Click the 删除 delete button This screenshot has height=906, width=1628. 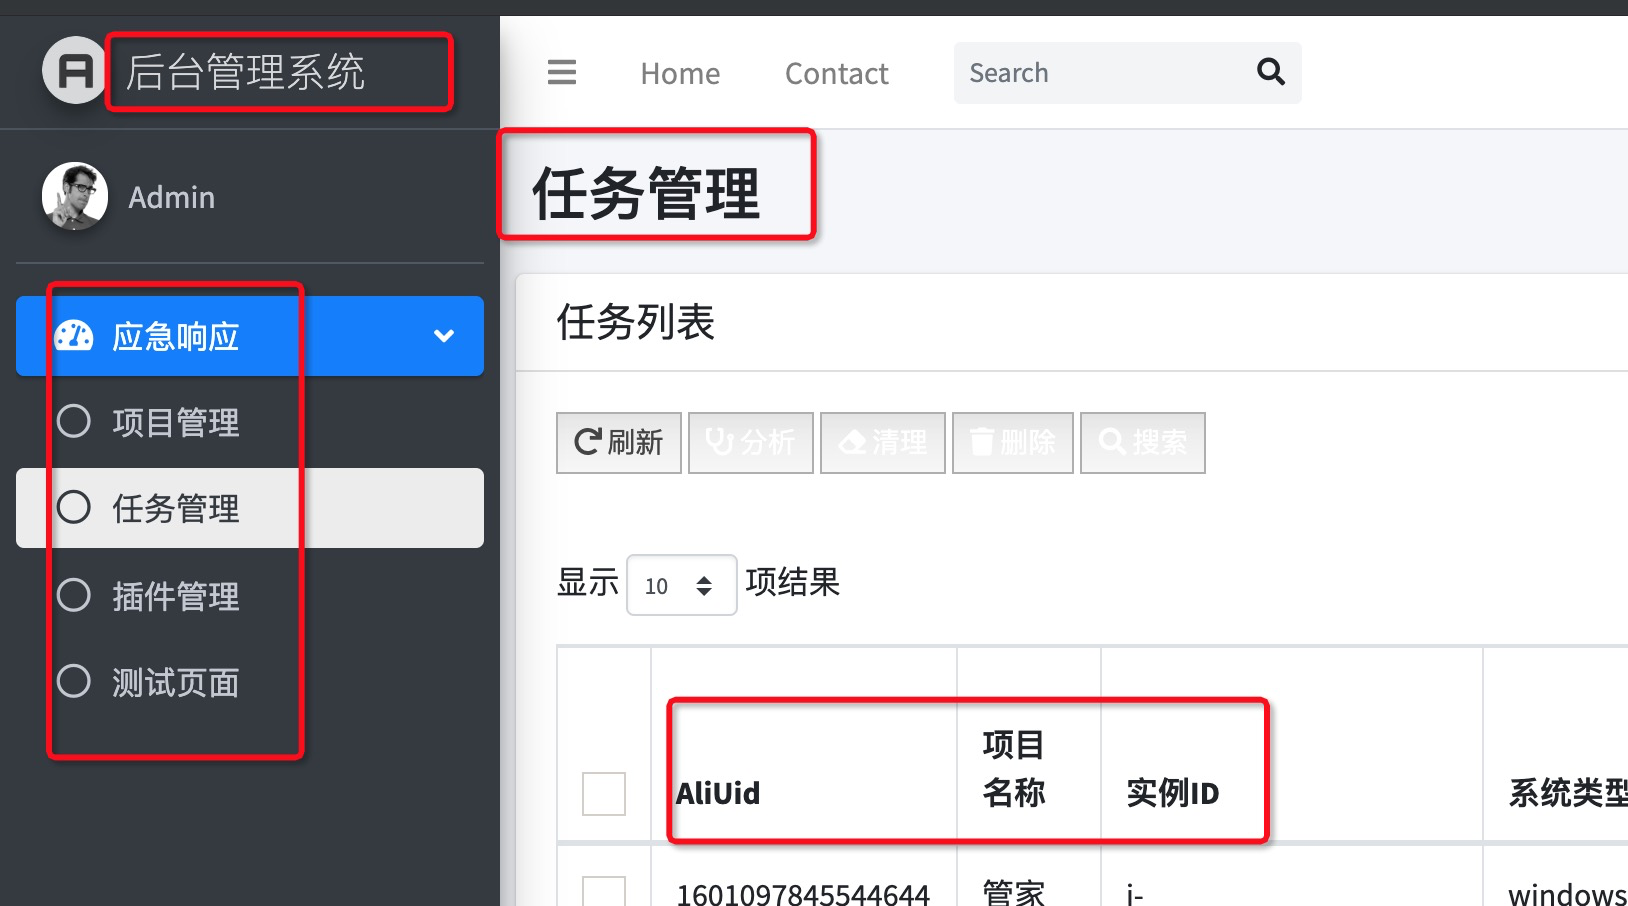[x=1013, y=442]
